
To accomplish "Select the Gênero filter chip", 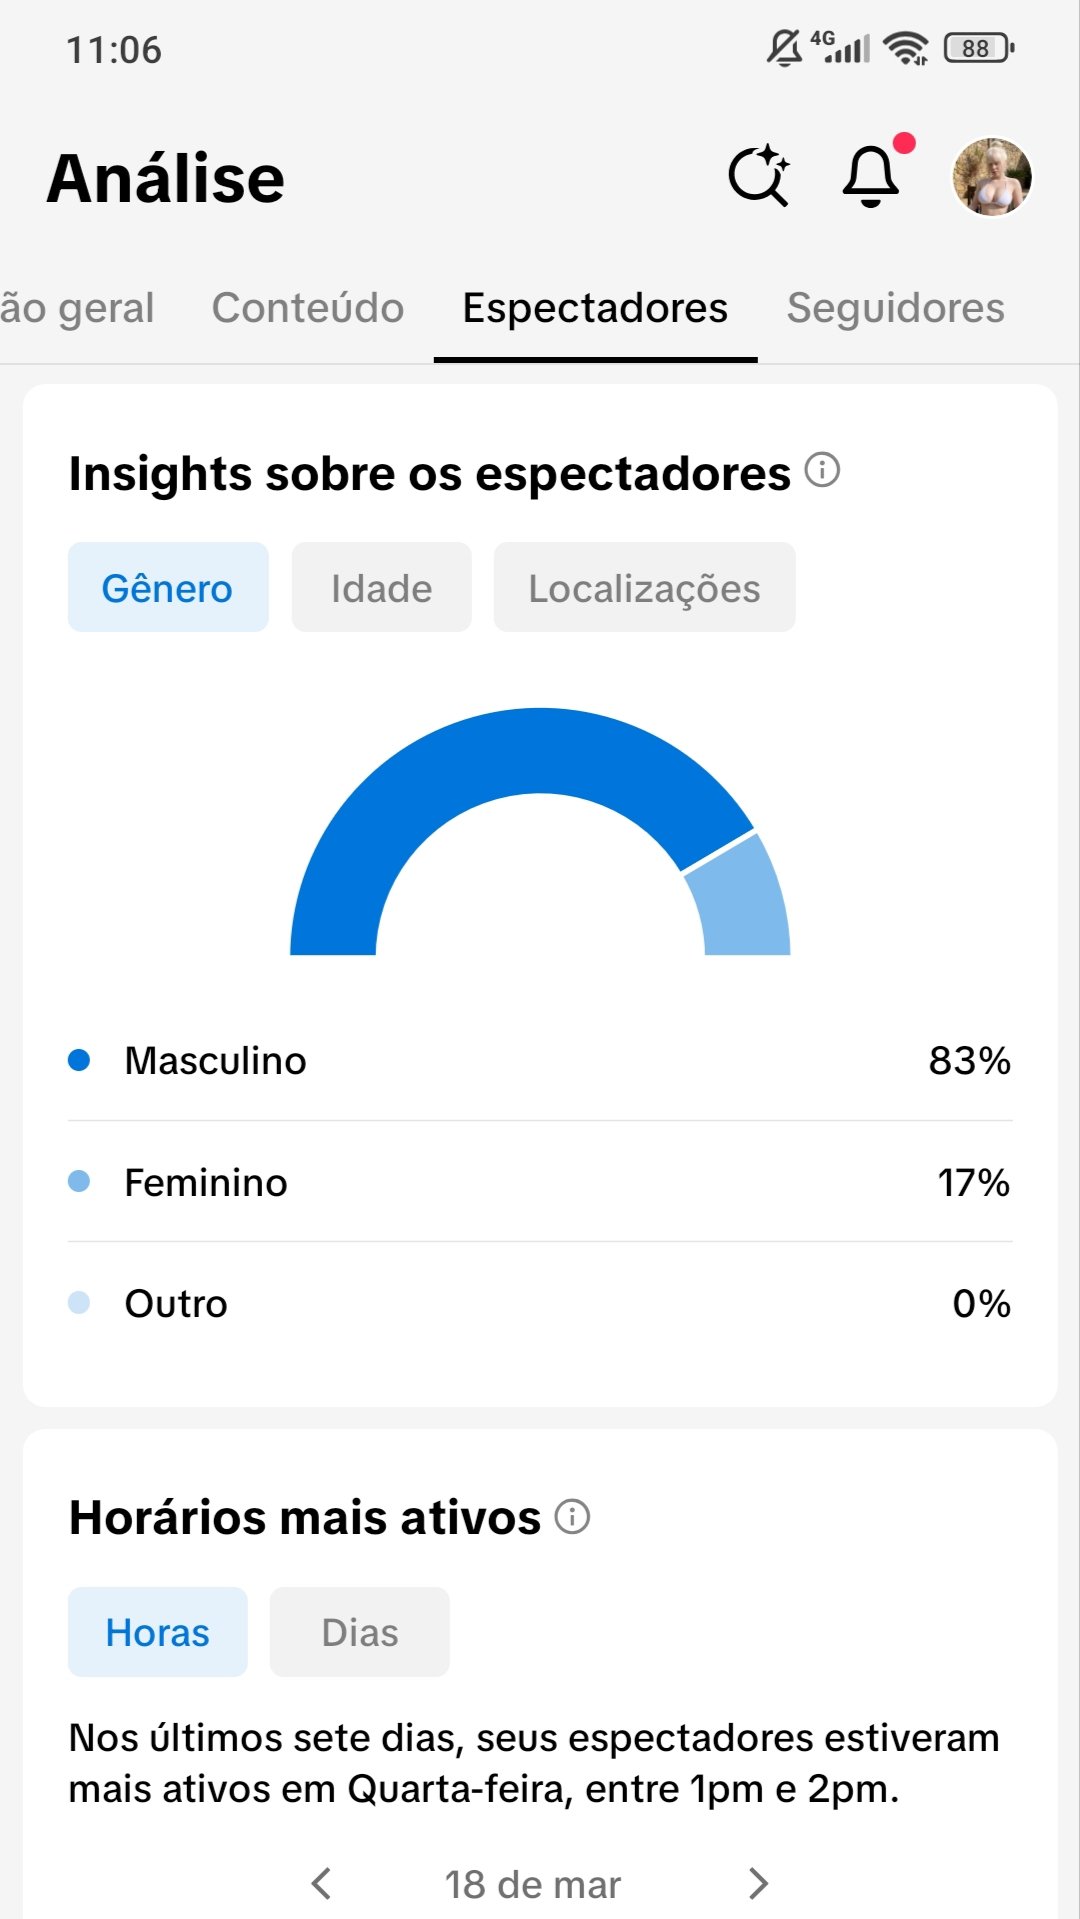I will click(x=168, y=588).
